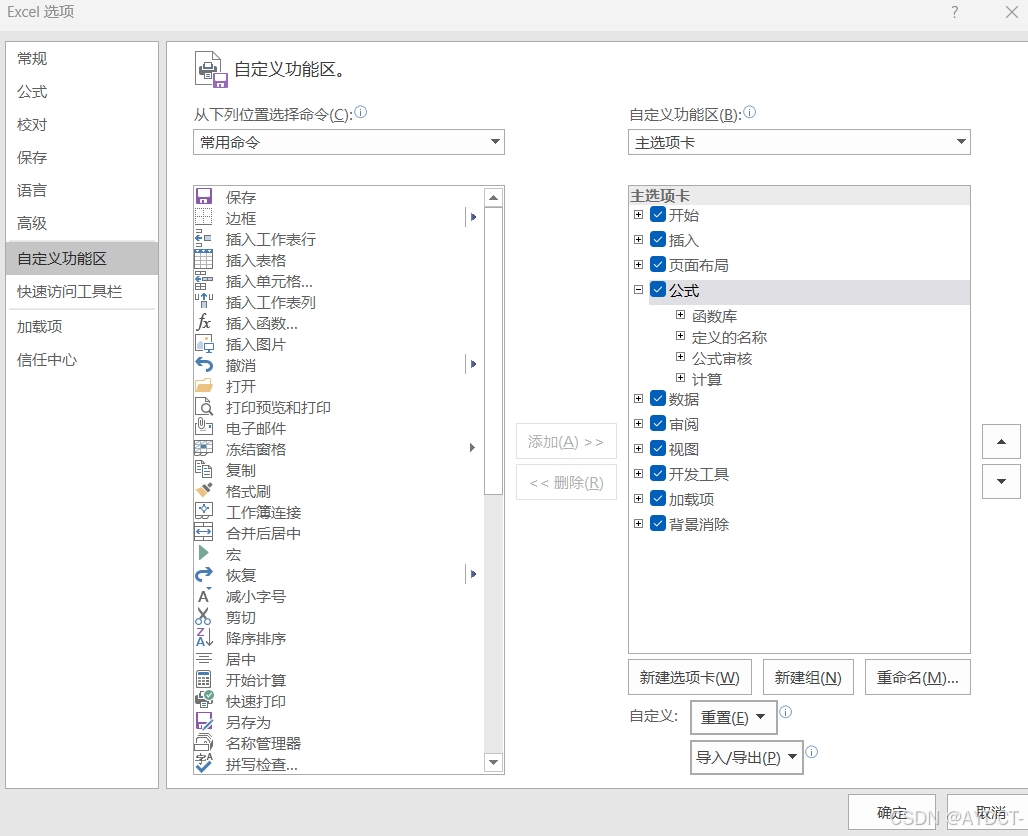
Task: Click the 工作簿连接 icon
Action: click(204, 511)
